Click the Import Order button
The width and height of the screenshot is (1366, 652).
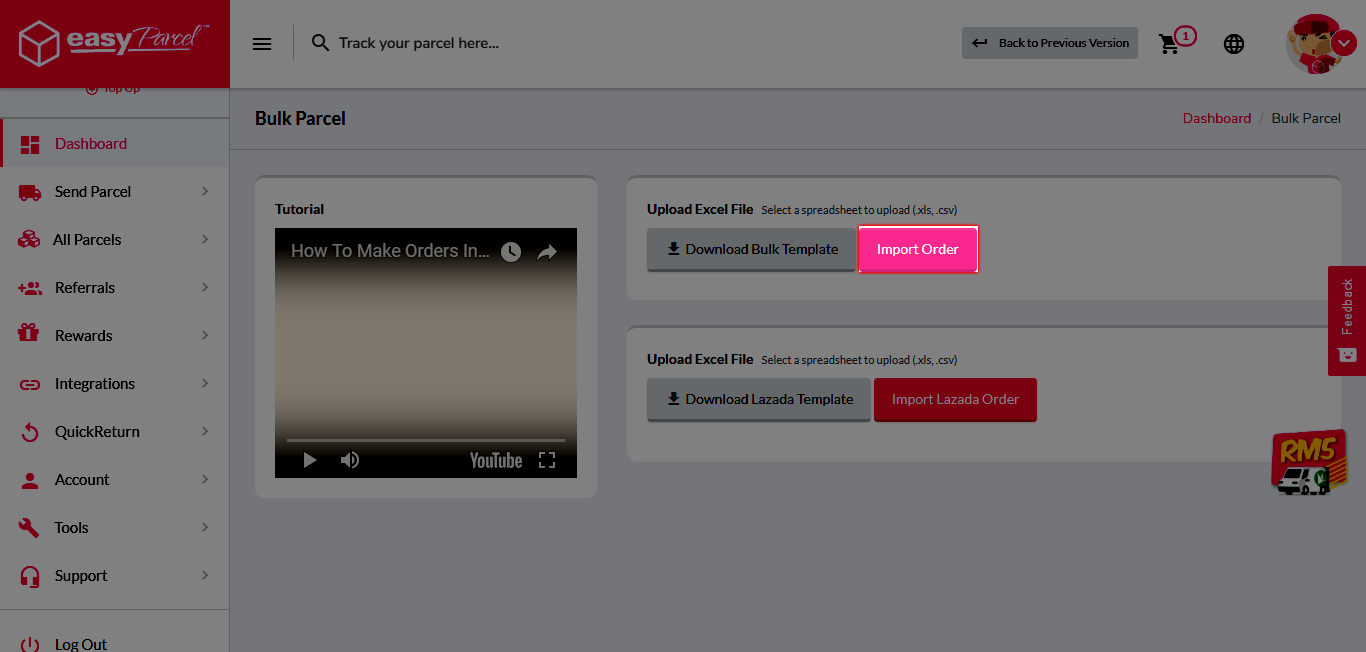point(918,250)
